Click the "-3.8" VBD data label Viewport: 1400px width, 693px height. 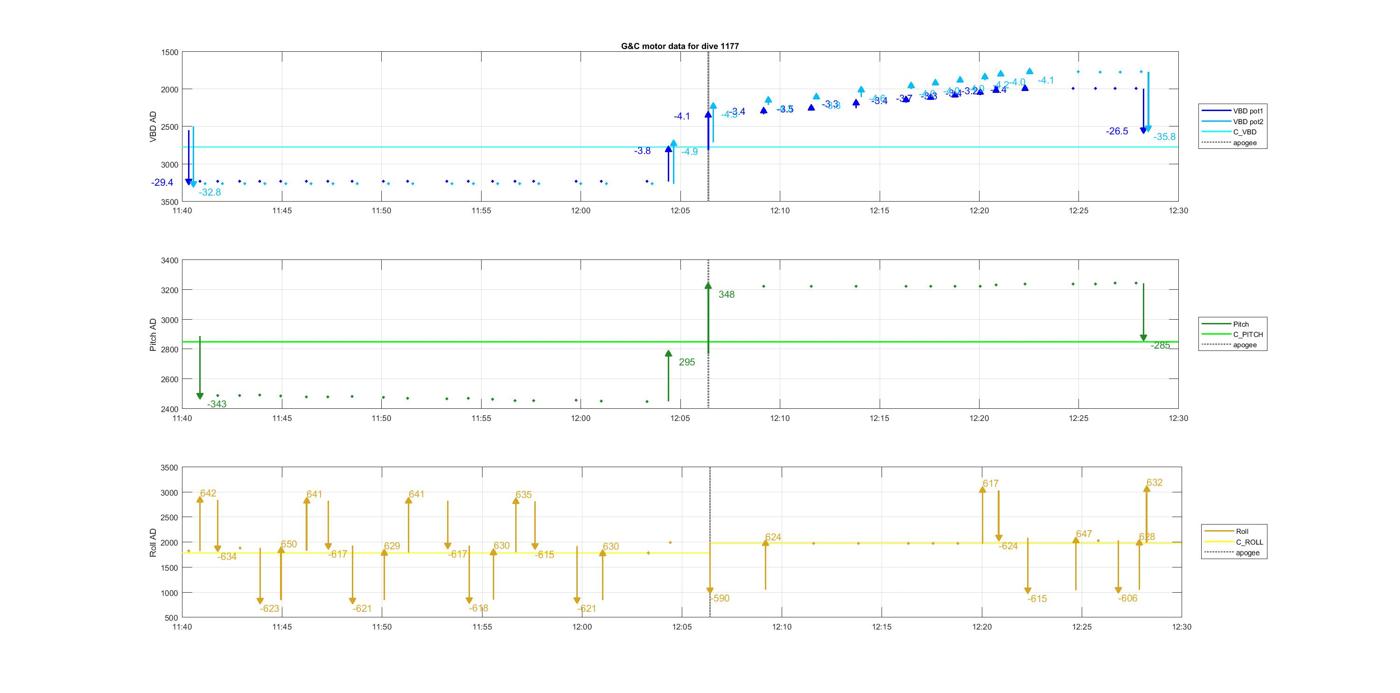click(642, 151)
